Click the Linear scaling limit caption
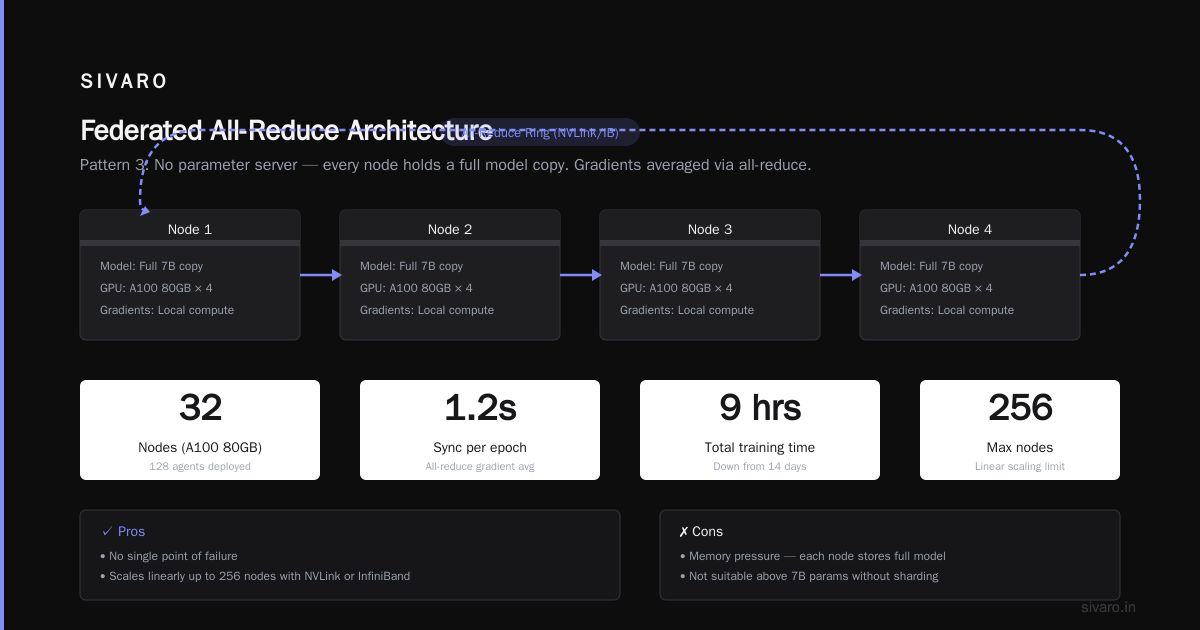This screenshot has width=1200, height=630. (x=1020, y=466)
